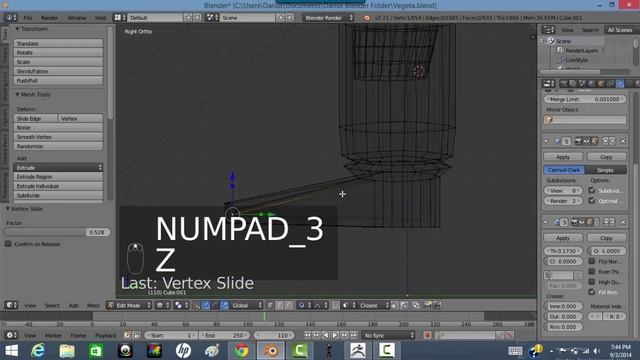Open the Render menu

[x=49, y=18]
